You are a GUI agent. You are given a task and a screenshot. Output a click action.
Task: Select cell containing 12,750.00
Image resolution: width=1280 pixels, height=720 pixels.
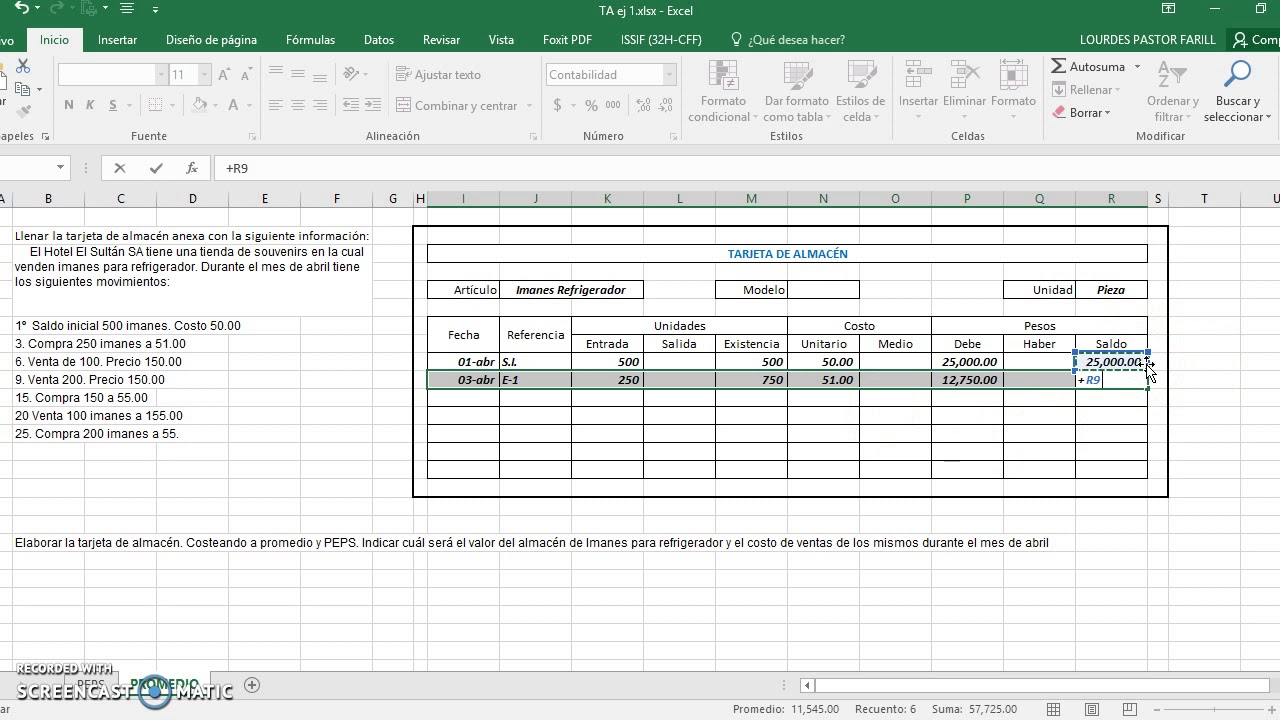[967, 380]
